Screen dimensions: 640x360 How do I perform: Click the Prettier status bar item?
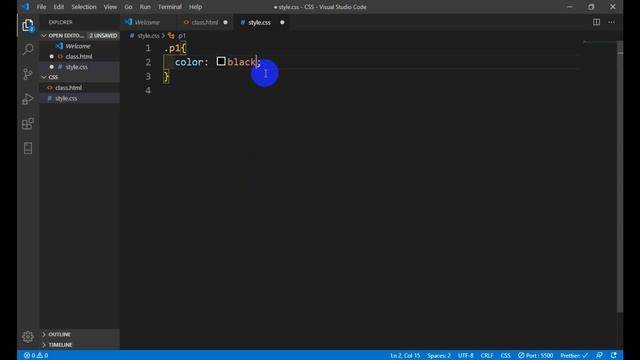[574, 356]
